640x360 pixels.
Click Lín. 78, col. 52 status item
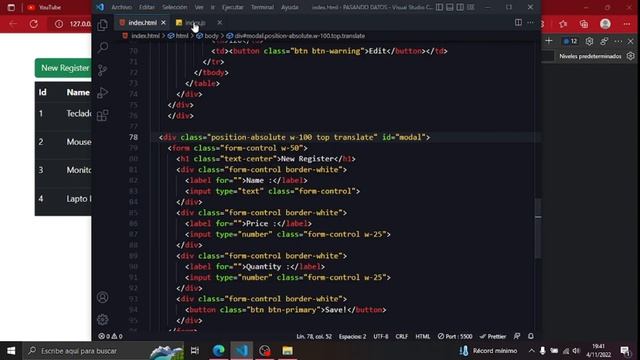point(314,336)
